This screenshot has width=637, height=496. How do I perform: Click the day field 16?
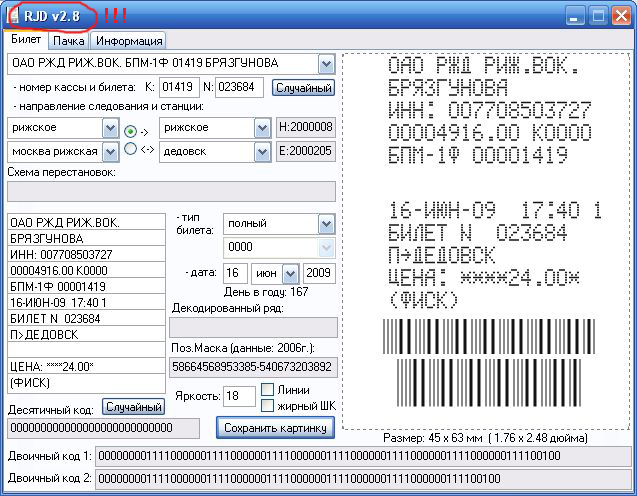pos(235,273)
